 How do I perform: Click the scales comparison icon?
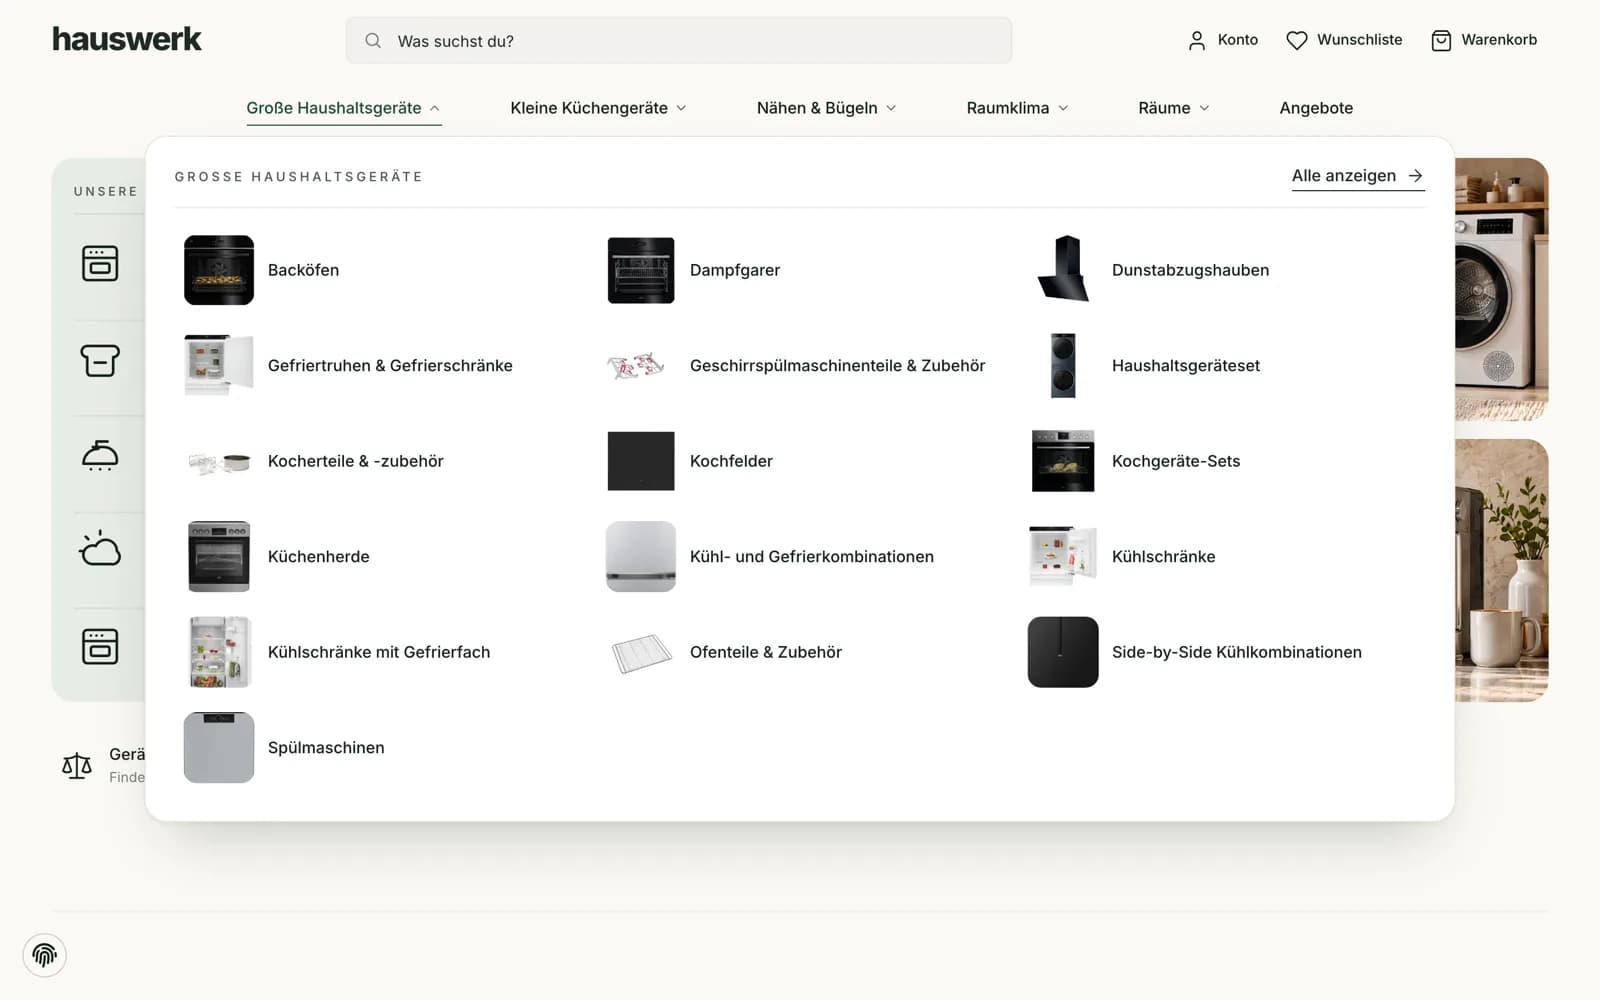point(77,766)
